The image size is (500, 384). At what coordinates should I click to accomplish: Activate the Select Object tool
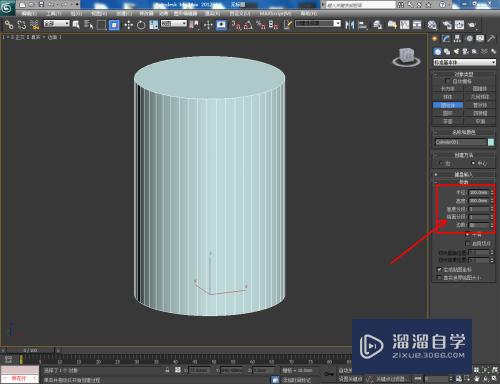[76, 25]
